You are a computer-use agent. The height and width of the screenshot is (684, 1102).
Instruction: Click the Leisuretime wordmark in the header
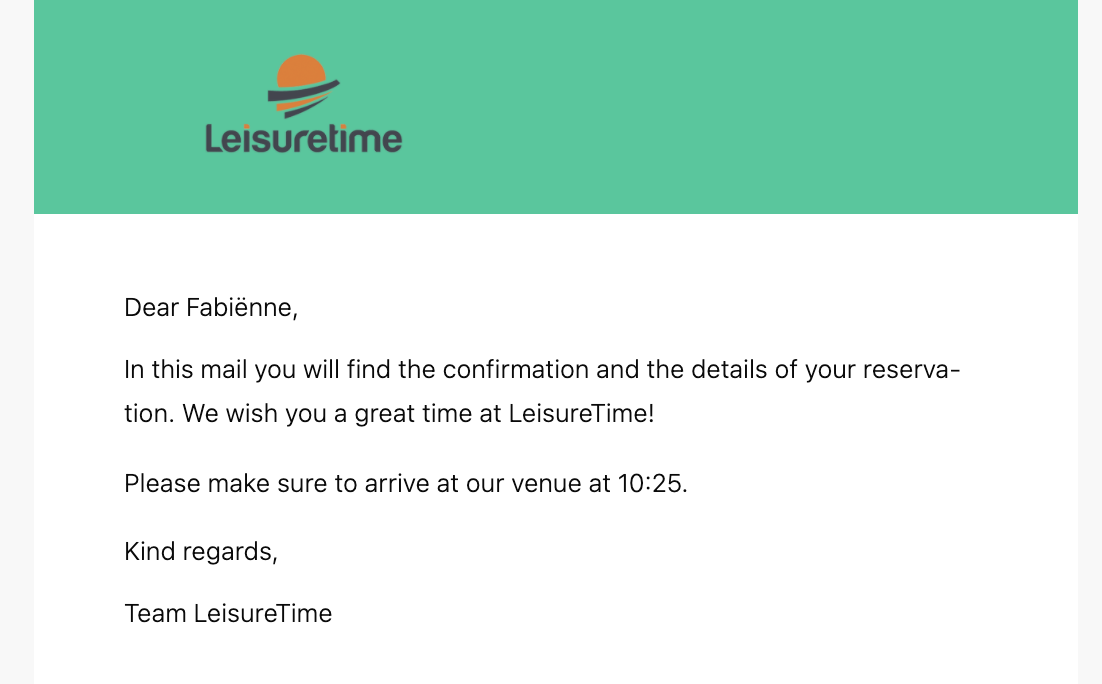(x=304, y=138)
